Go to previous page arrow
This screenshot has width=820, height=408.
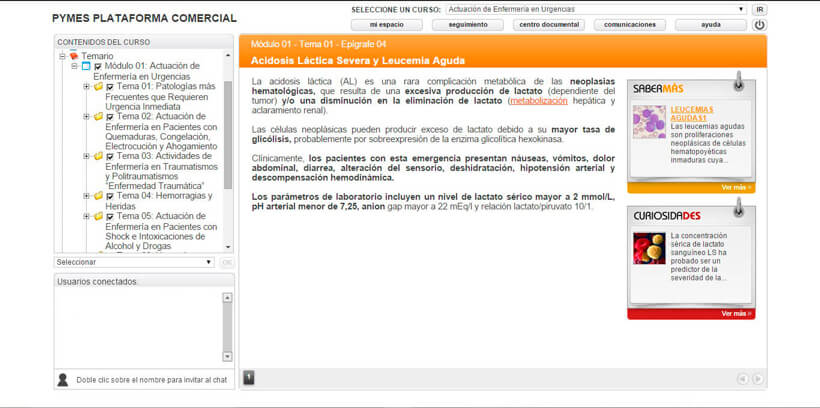point(743,379)
